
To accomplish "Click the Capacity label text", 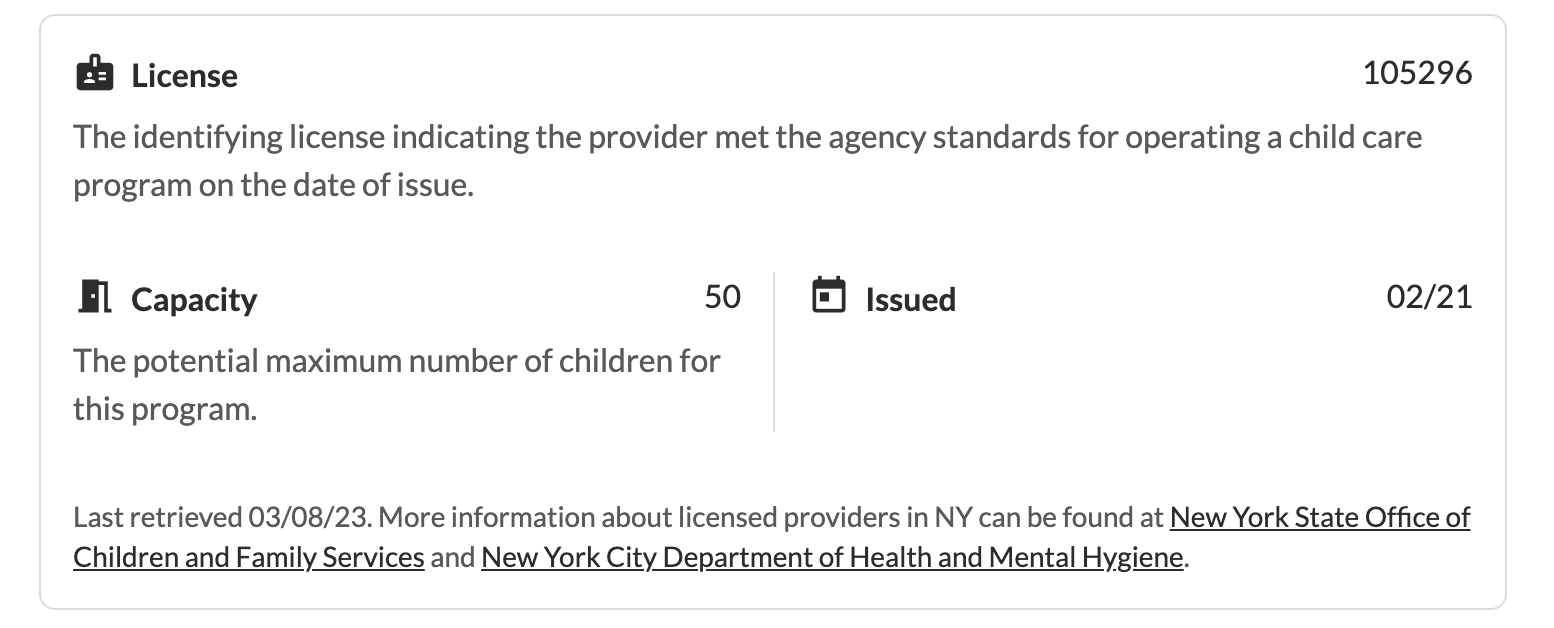I will [195, 299].
